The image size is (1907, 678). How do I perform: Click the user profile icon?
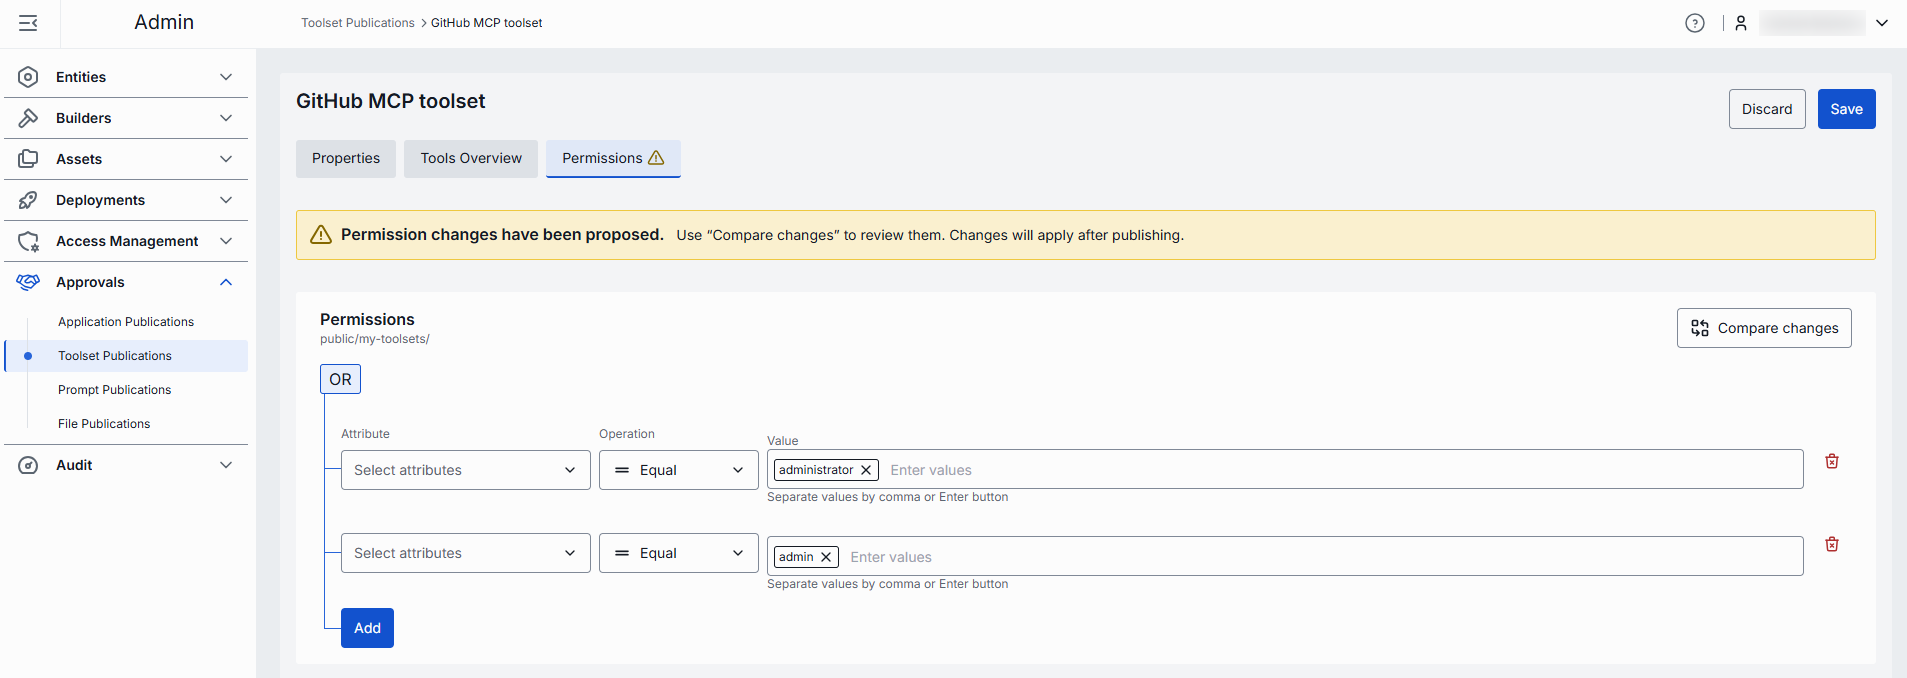[x=1741, y=23]
